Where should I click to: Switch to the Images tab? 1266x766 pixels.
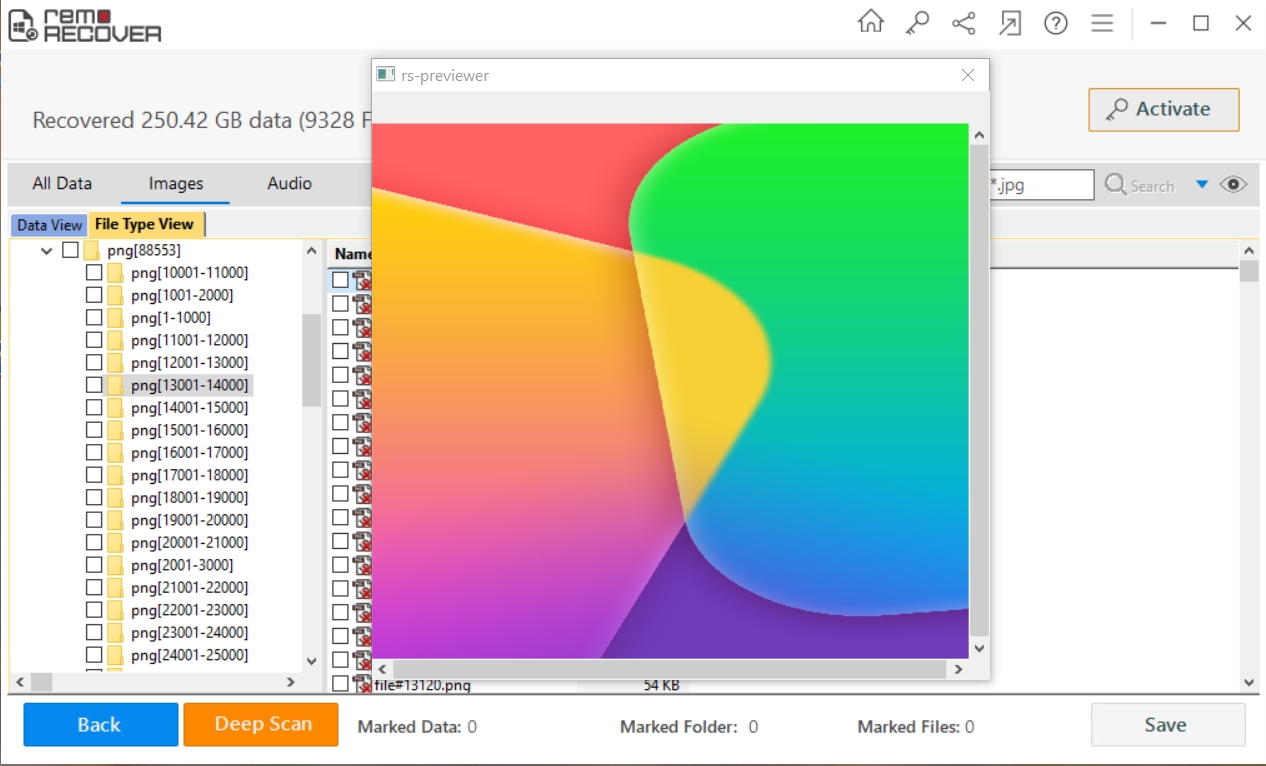tap(176, 183)
